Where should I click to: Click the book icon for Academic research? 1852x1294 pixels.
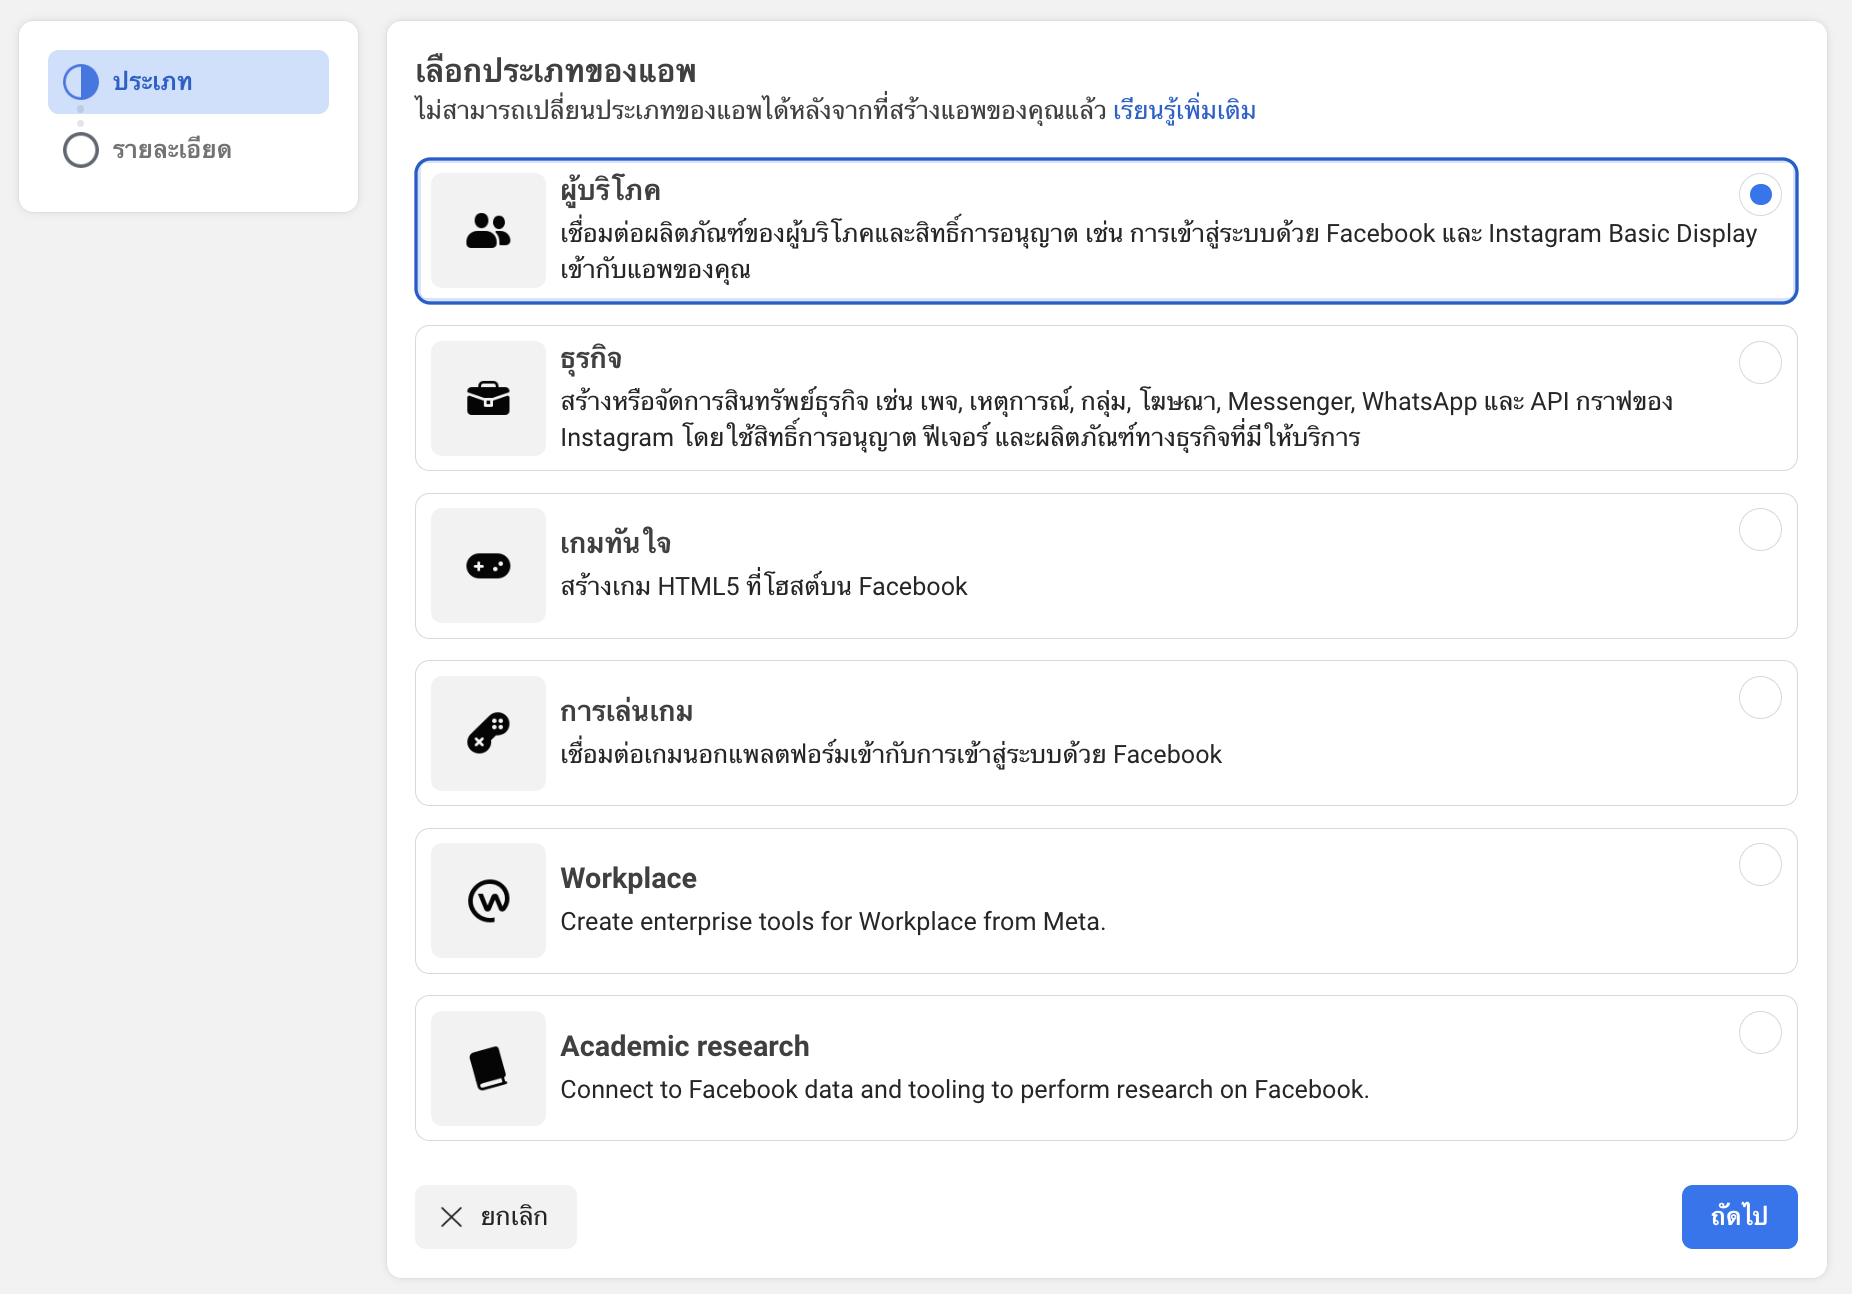coord(488,1068)
